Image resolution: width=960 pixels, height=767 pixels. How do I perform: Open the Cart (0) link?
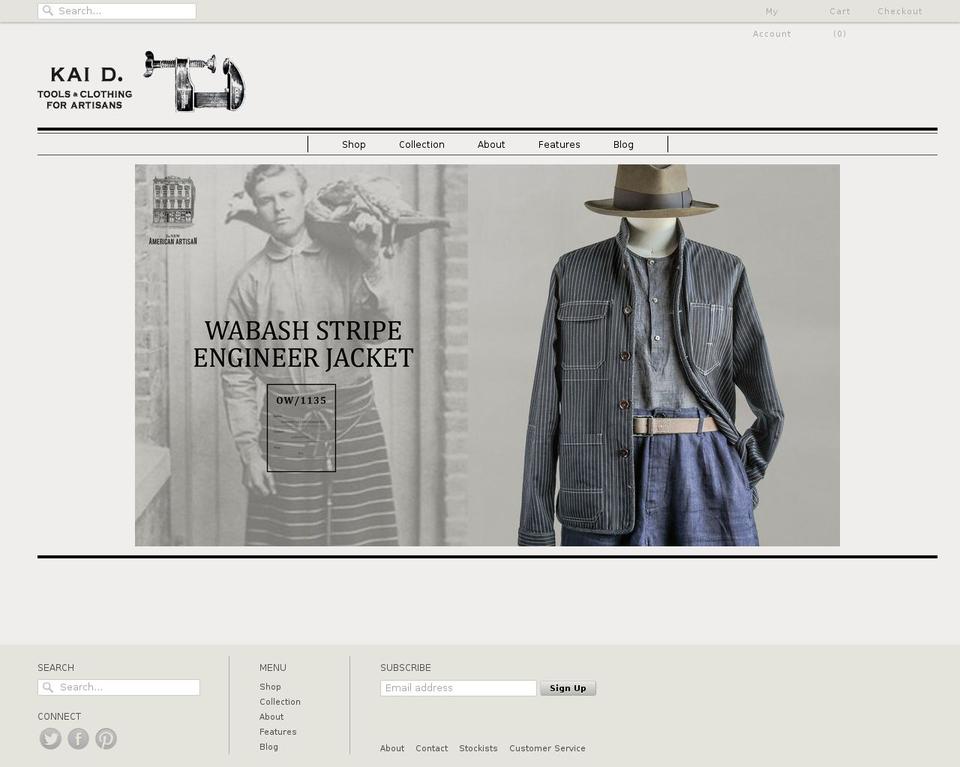click(839, 23)
